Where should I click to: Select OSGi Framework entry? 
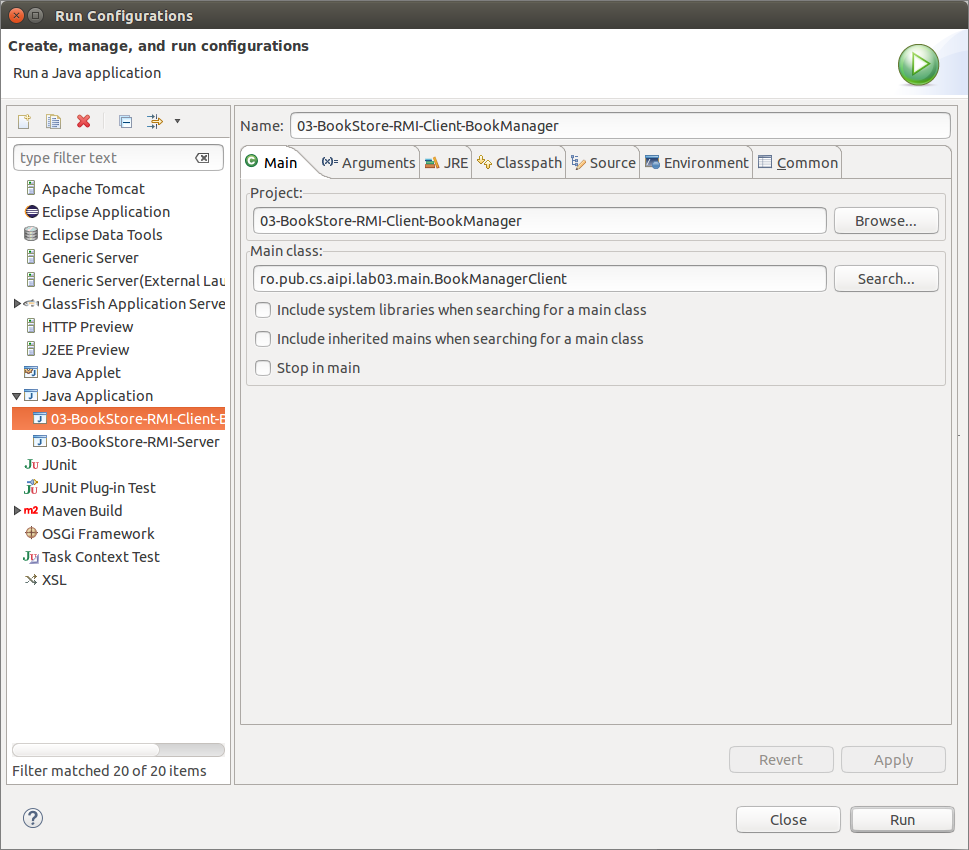click(x=90, y=533)
